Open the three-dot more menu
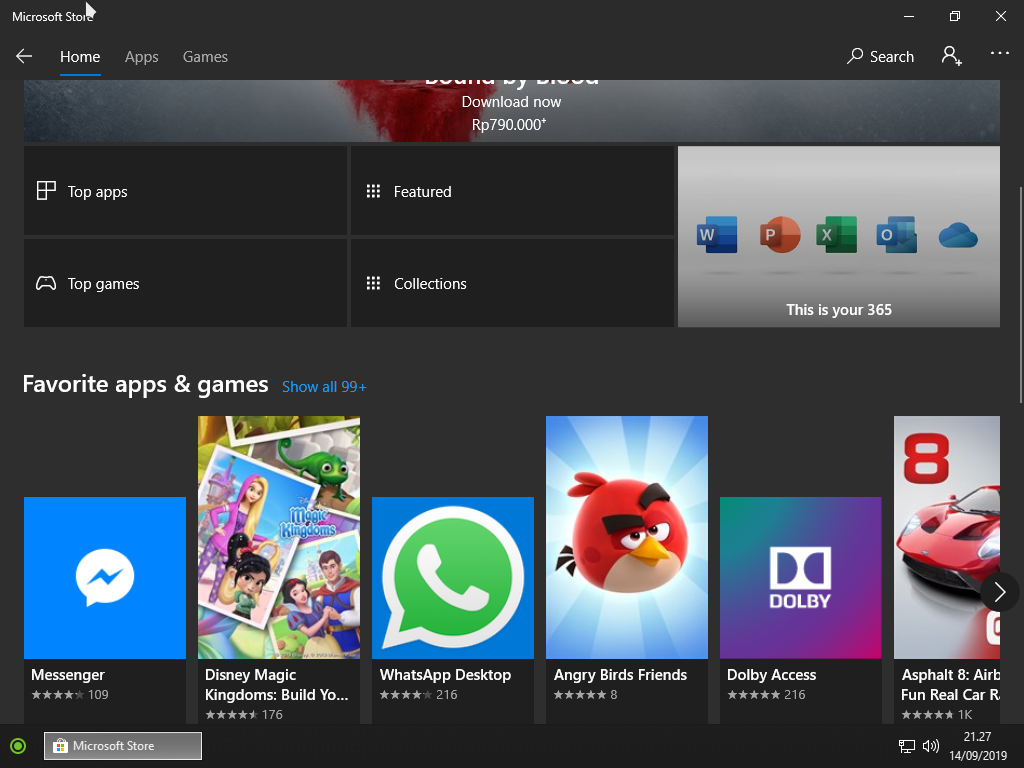The image size is (1024, 768). tap(999, 54)
